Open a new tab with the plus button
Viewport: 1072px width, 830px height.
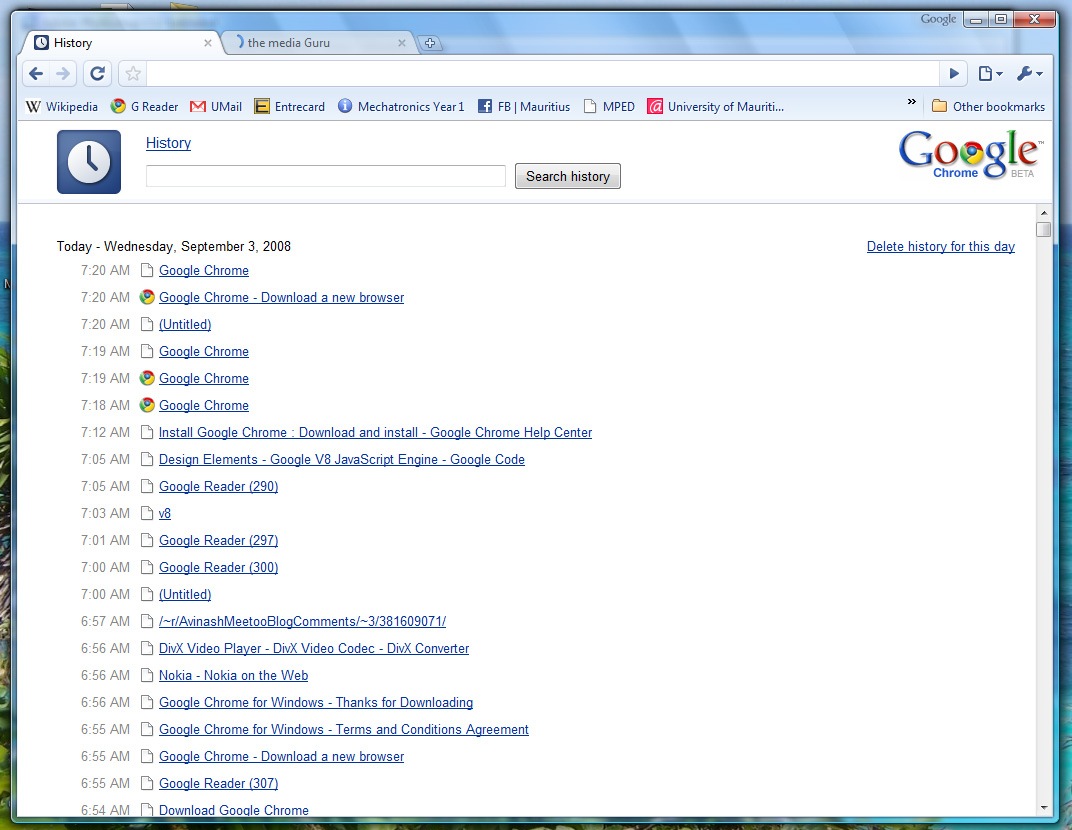click(430, 43)
